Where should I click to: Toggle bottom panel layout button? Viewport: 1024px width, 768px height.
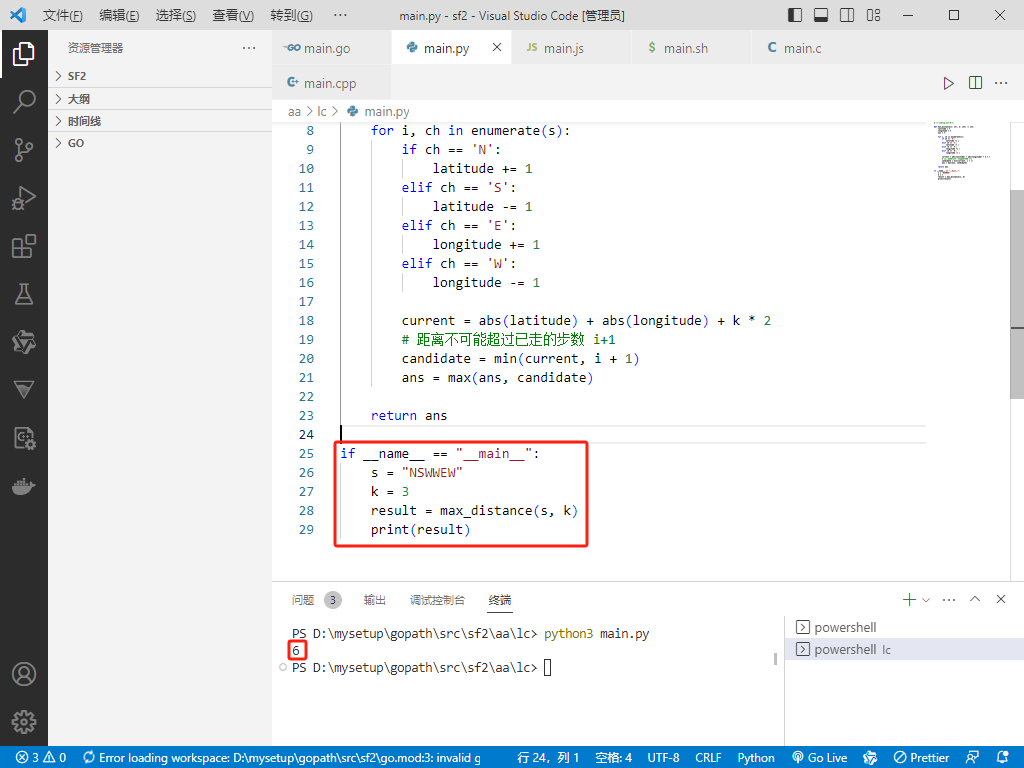pos(821,15)
